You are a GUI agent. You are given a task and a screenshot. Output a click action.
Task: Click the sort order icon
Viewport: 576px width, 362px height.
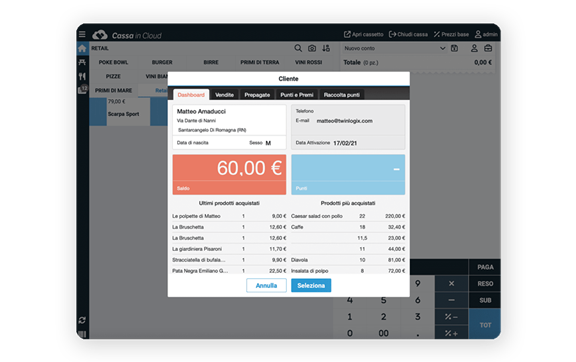point(326,48)
